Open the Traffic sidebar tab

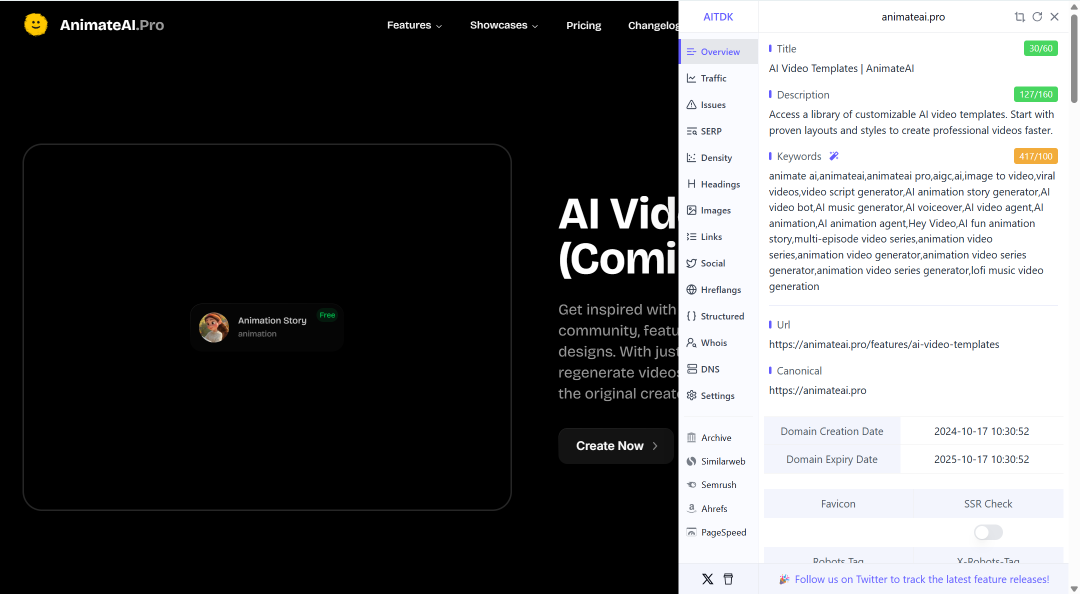tap(718, 79)
